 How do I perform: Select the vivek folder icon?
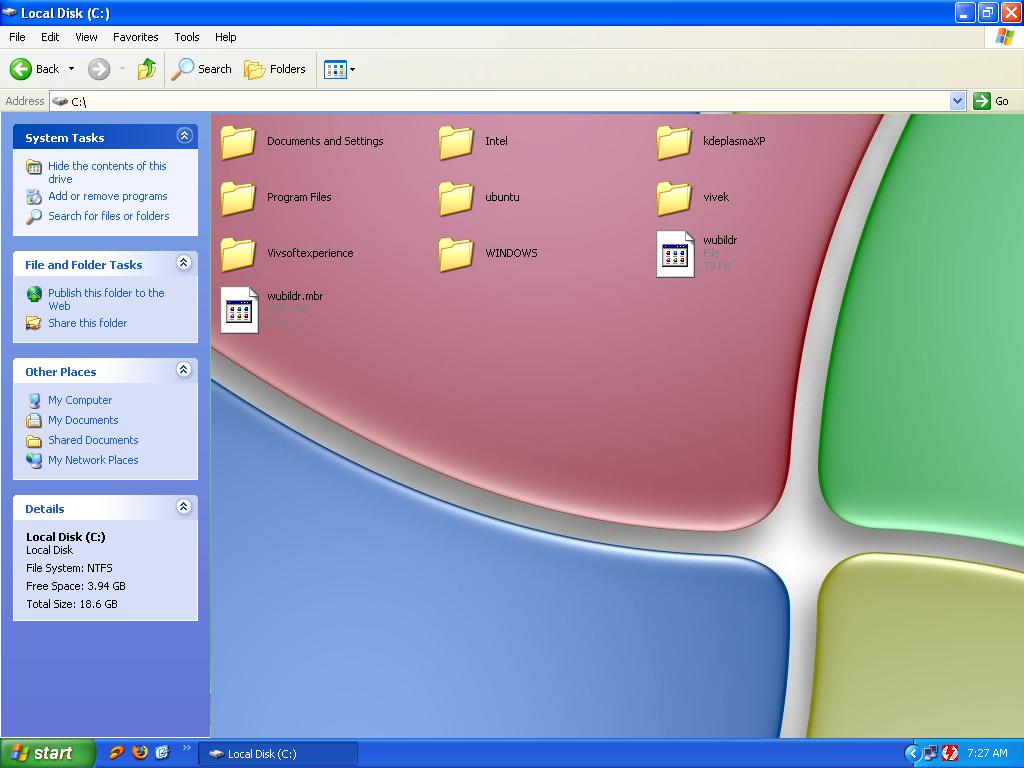(x=674, y=198)
